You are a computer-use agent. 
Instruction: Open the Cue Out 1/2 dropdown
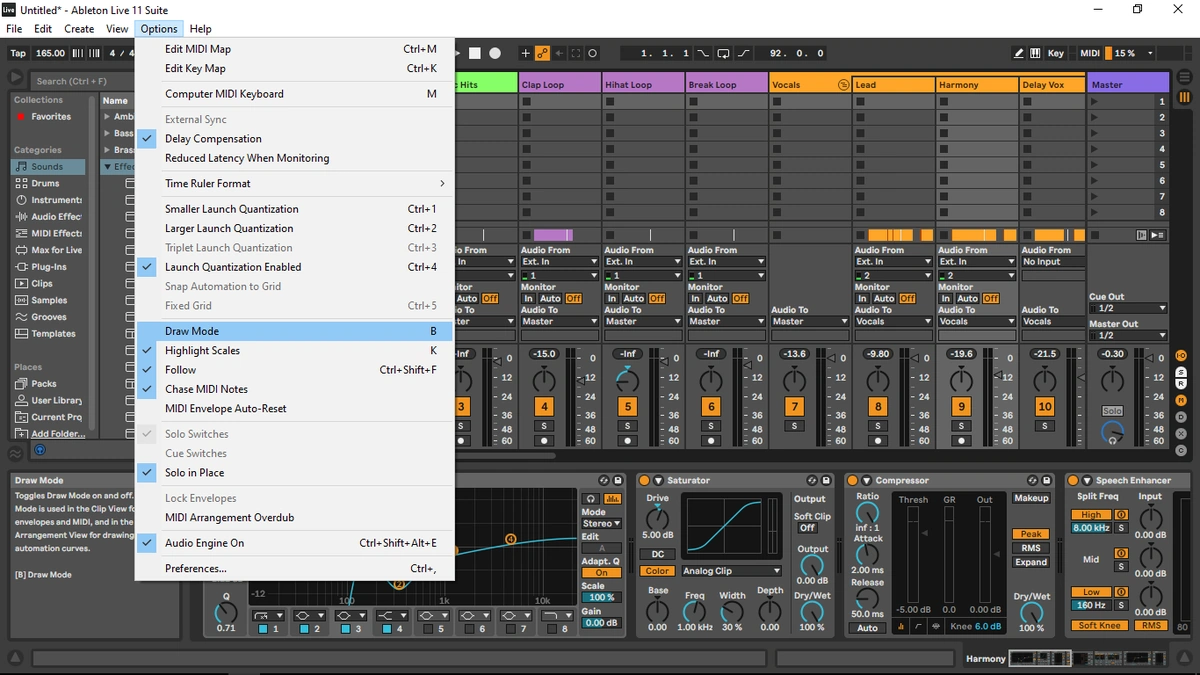pos(1128,308)
